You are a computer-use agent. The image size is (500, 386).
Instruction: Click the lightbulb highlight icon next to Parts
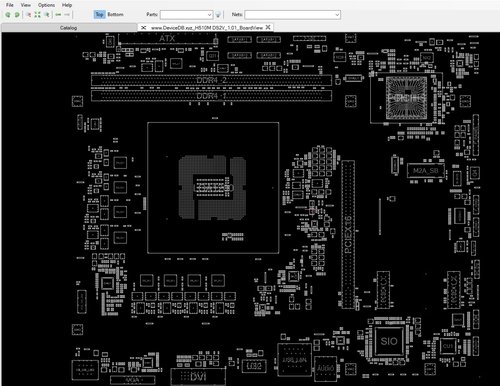click(x=218, y=15)
